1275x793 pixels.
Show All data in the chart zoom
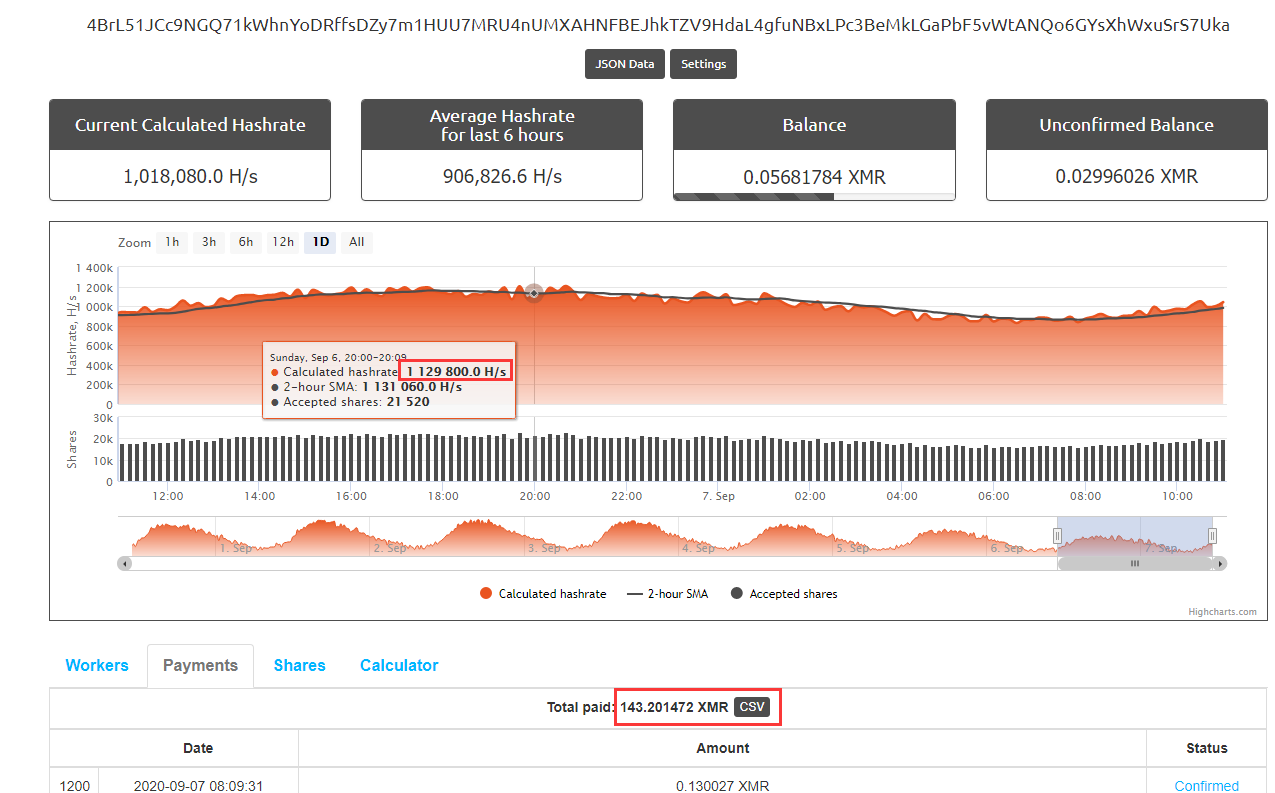tap(357, 242)
